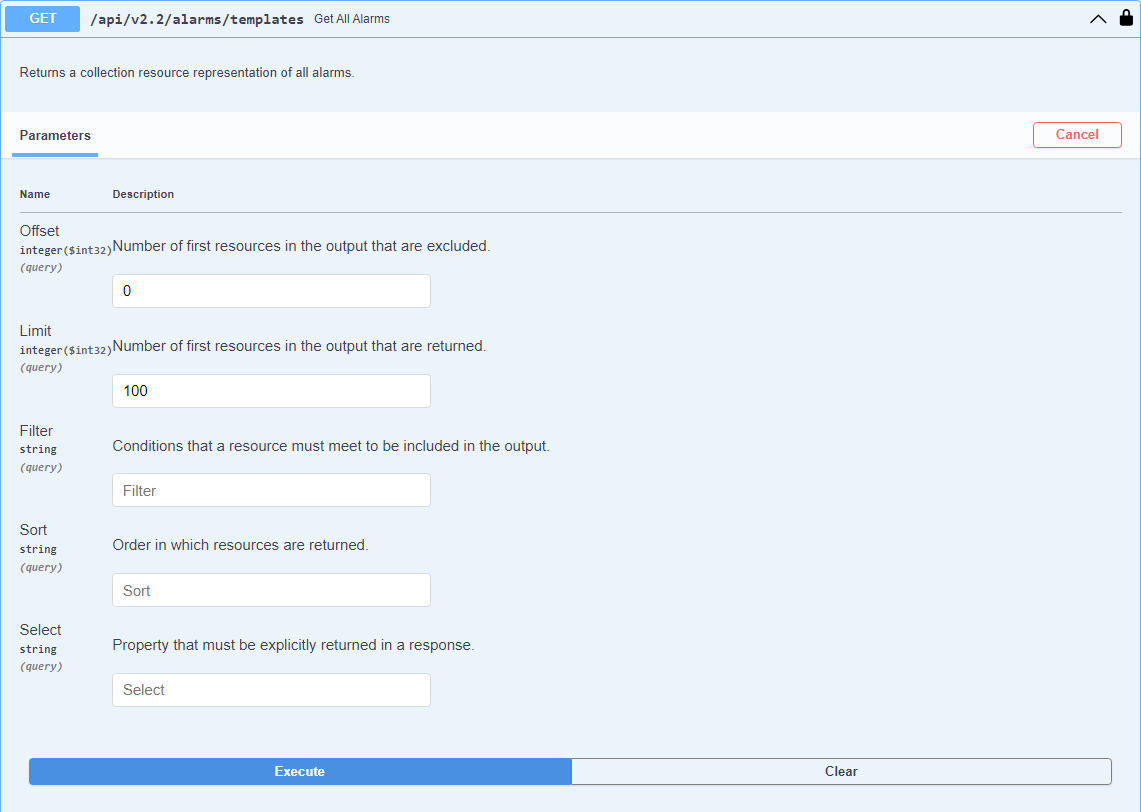Click the /api/v2.2/alarms/templates endpoint path
This screenshot has width=1141, height=812.
(197, 19)
